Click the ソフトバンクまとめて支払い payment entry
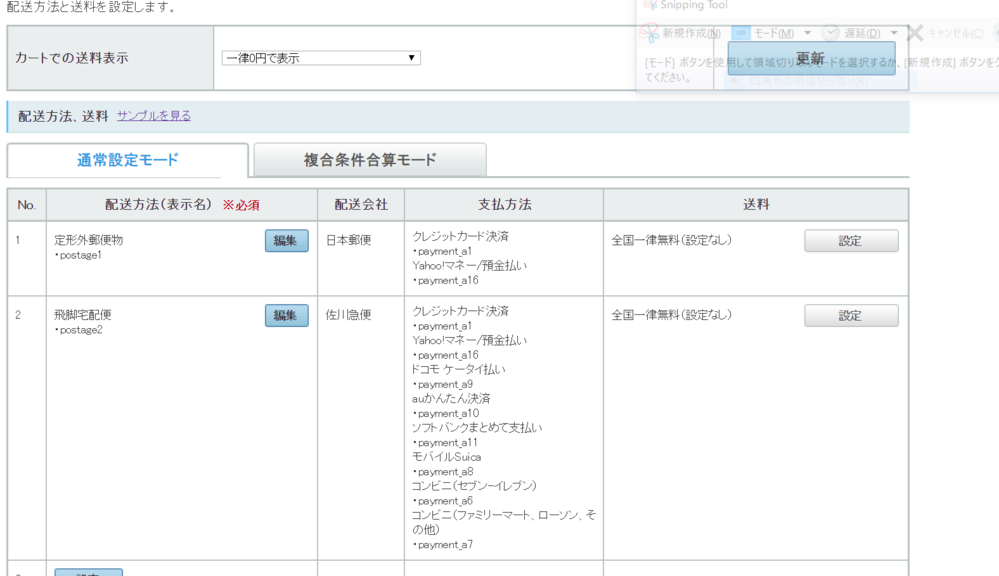This screenshot has width=999, height=576. coord(477,428)
